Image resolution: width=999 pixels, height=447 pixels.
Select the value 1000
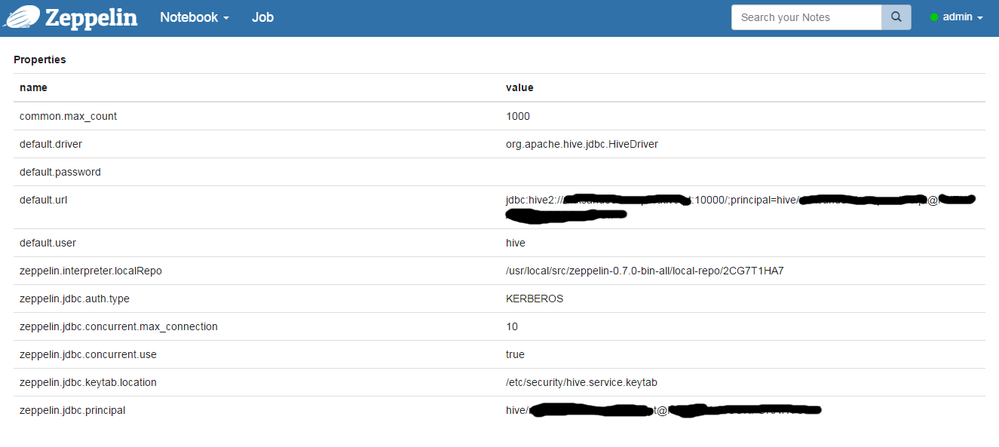coord(517,117)
